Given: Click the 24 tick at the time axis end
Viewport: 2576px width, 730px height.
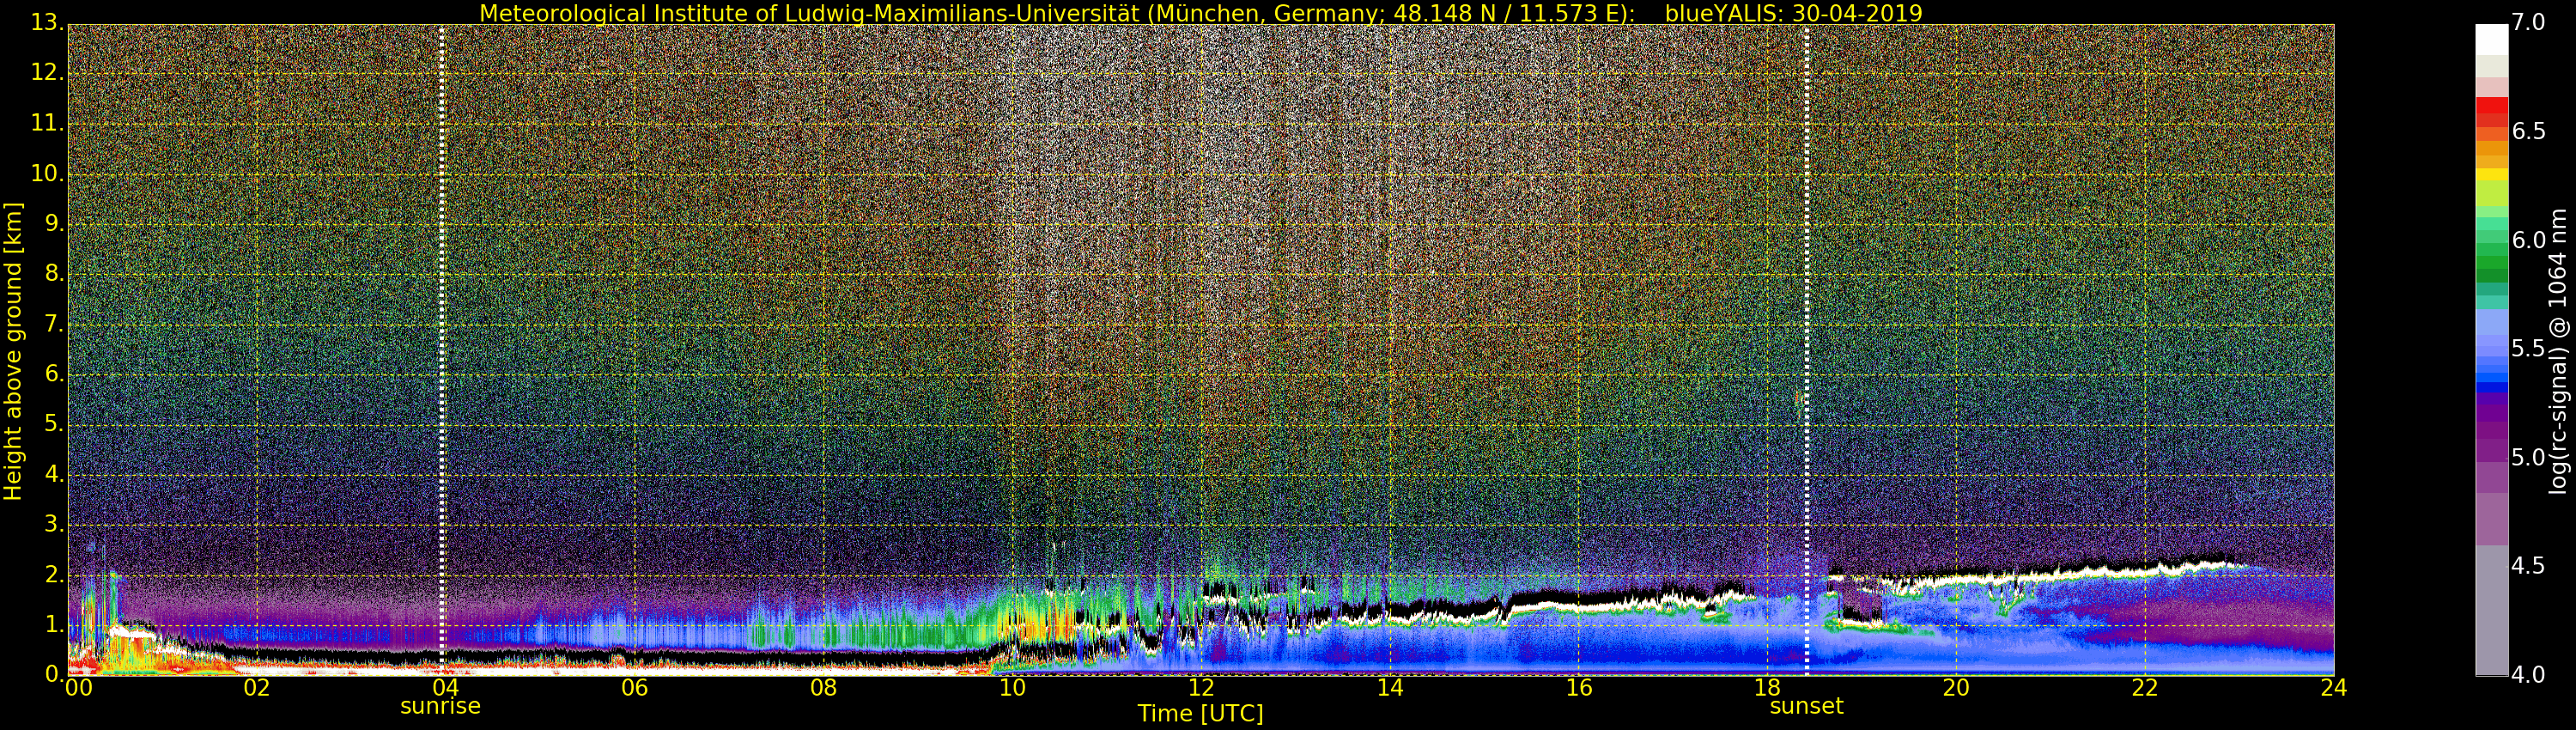Looking at the screenshot, I should pyautogui.click(x=2333, y=688).
